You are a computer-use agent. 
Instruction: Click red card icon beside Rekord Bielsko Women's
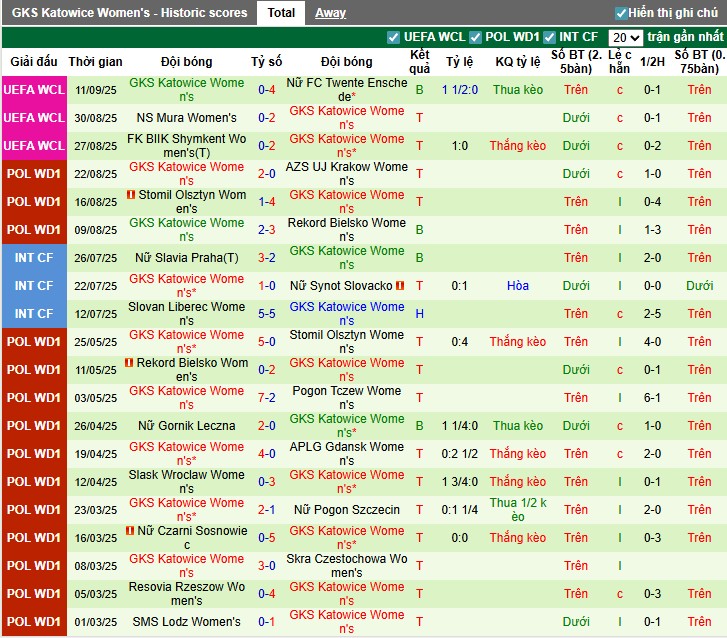(x=130, y=363)
